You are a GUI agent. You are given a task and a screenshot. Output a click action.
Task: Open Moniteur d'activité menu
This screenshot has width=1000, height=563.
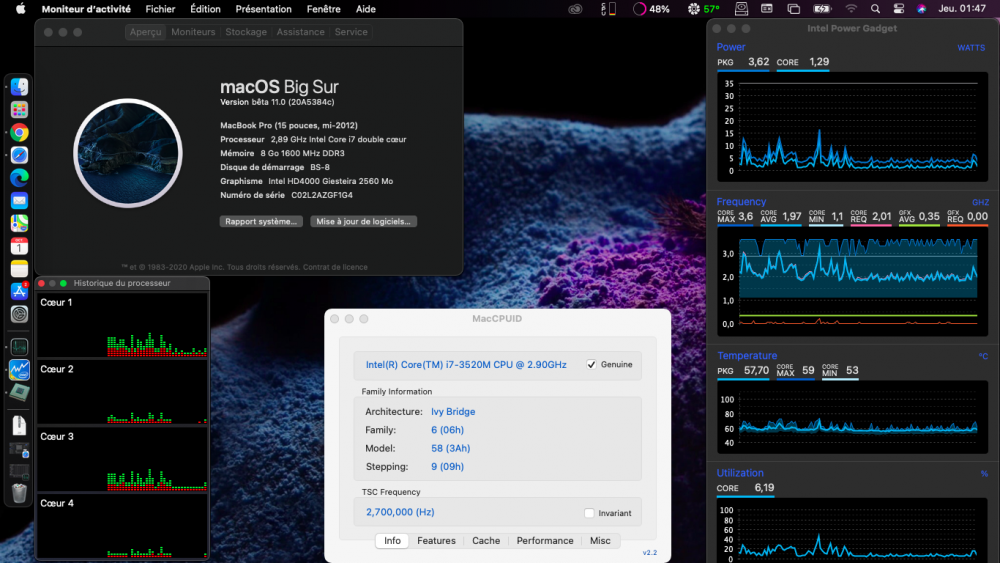(x=86, y=9)
